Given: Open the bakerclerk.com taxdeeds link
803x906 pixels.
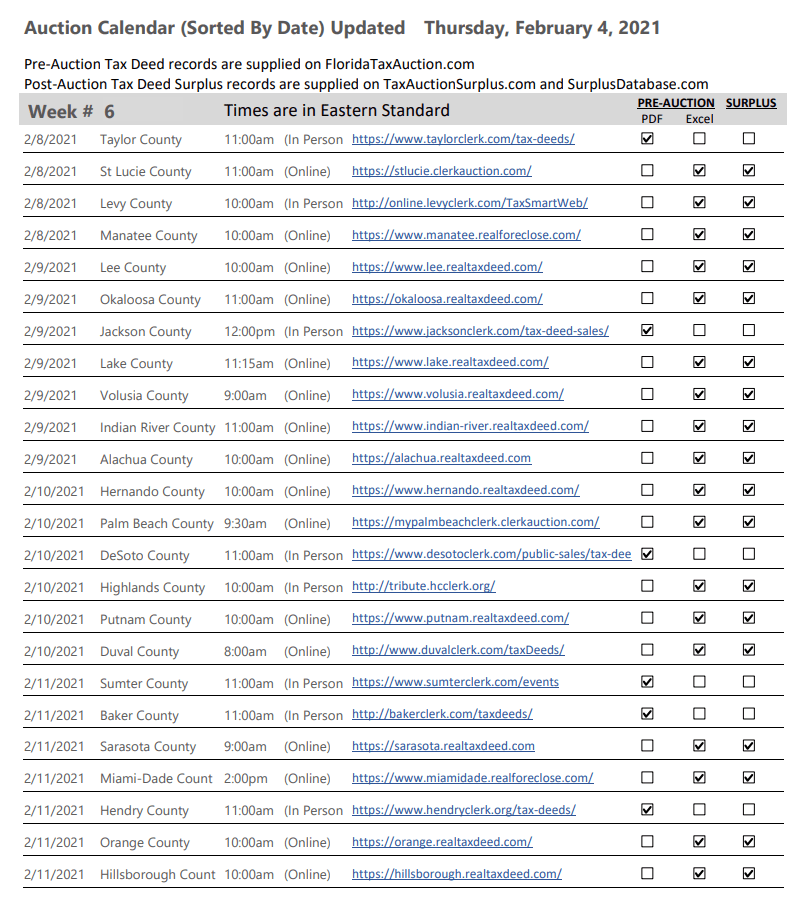Looking at the screenshot, I should (442, 714).
